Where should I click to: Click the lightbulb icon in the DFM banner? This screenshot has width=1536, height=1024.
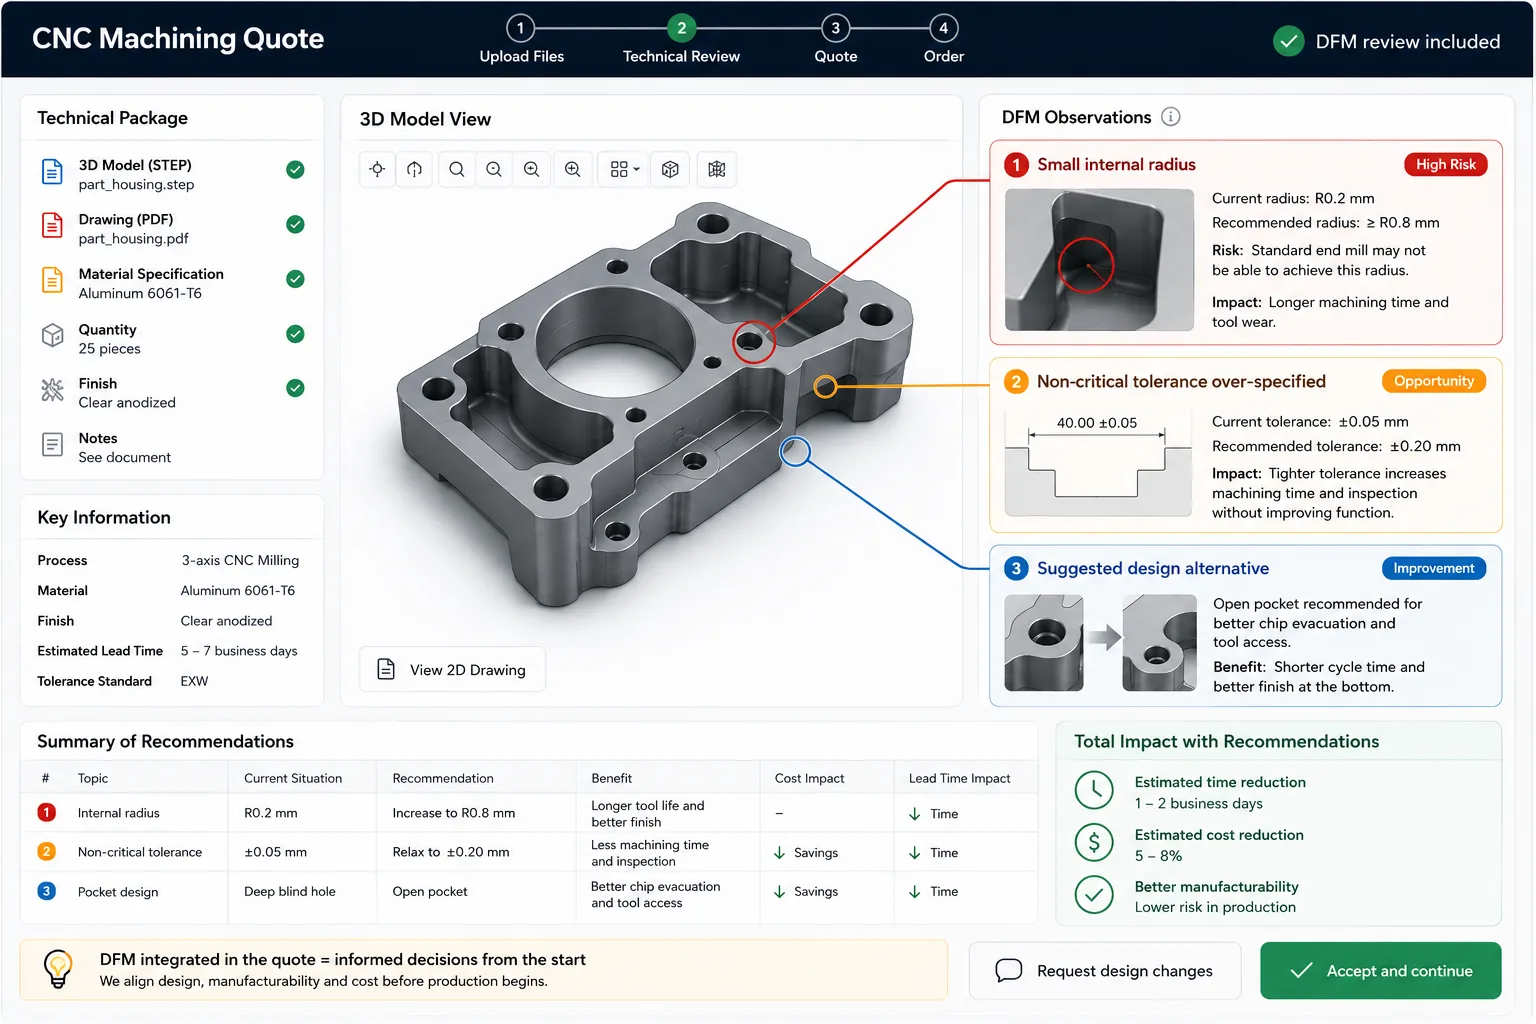58,969
